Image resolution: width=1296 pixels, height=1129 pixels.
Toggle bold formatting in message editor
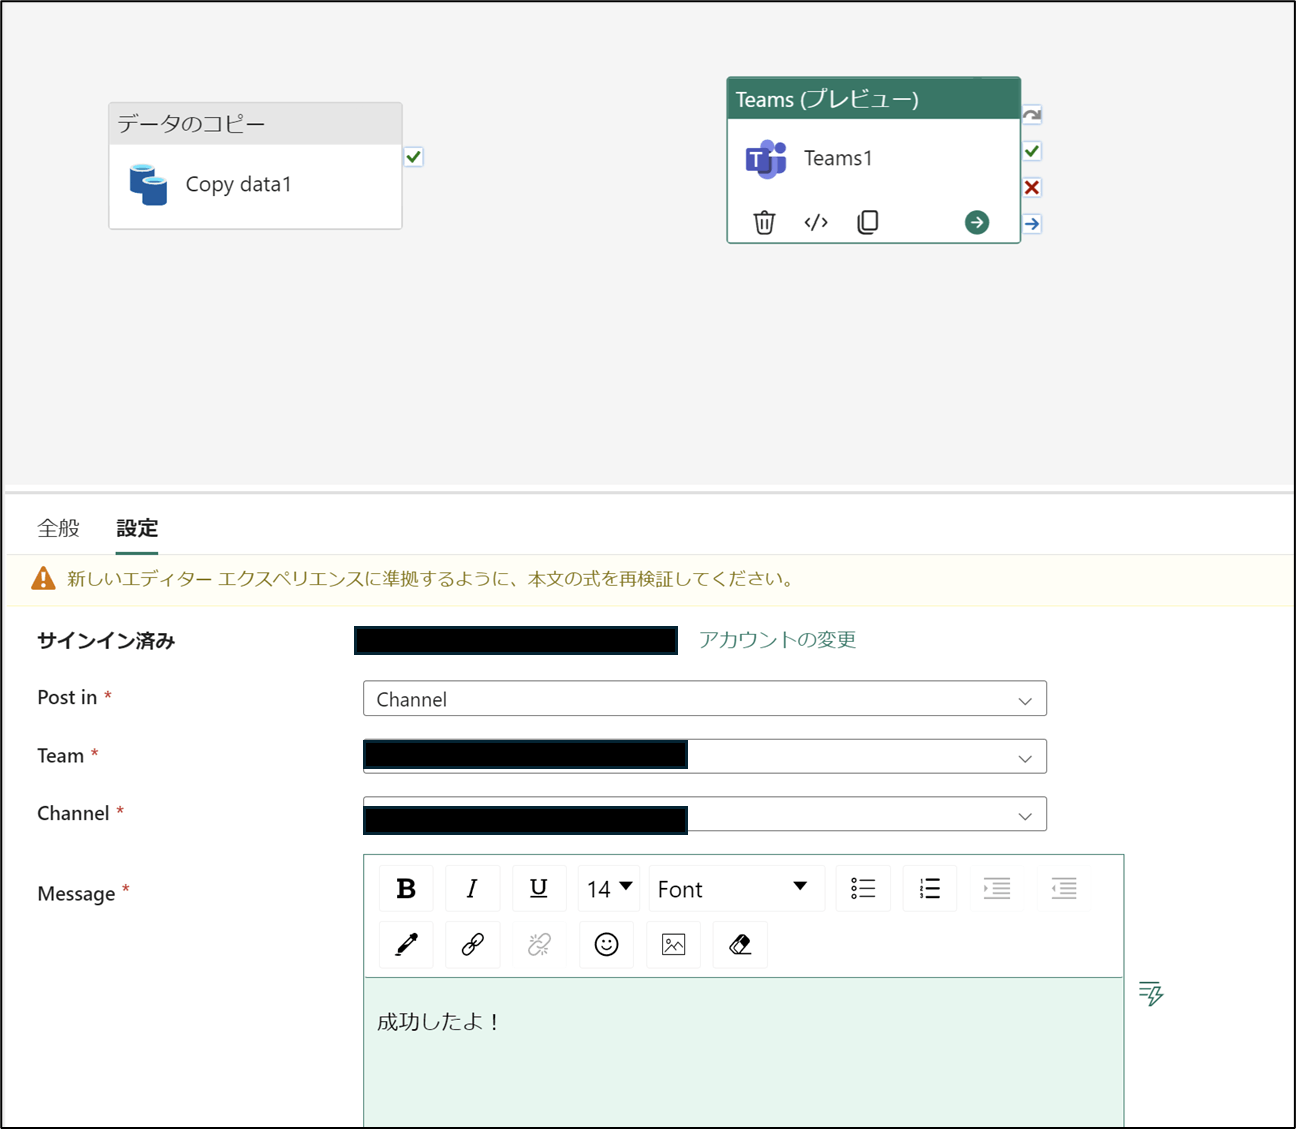406,888
